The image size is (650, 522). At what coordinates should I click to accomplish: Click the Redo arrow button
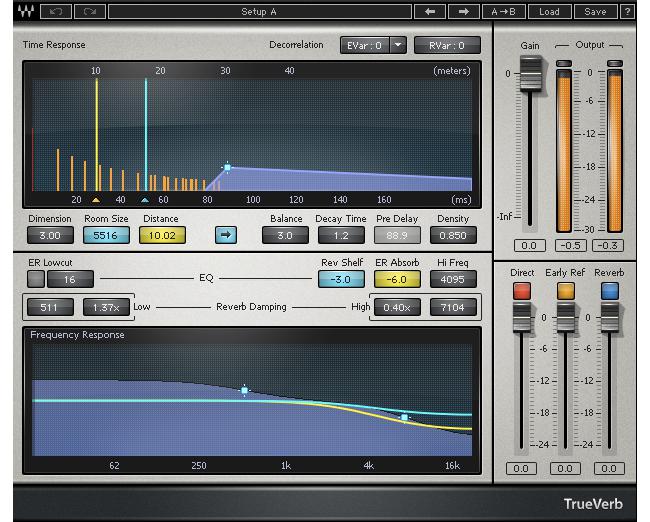(90, 12)
